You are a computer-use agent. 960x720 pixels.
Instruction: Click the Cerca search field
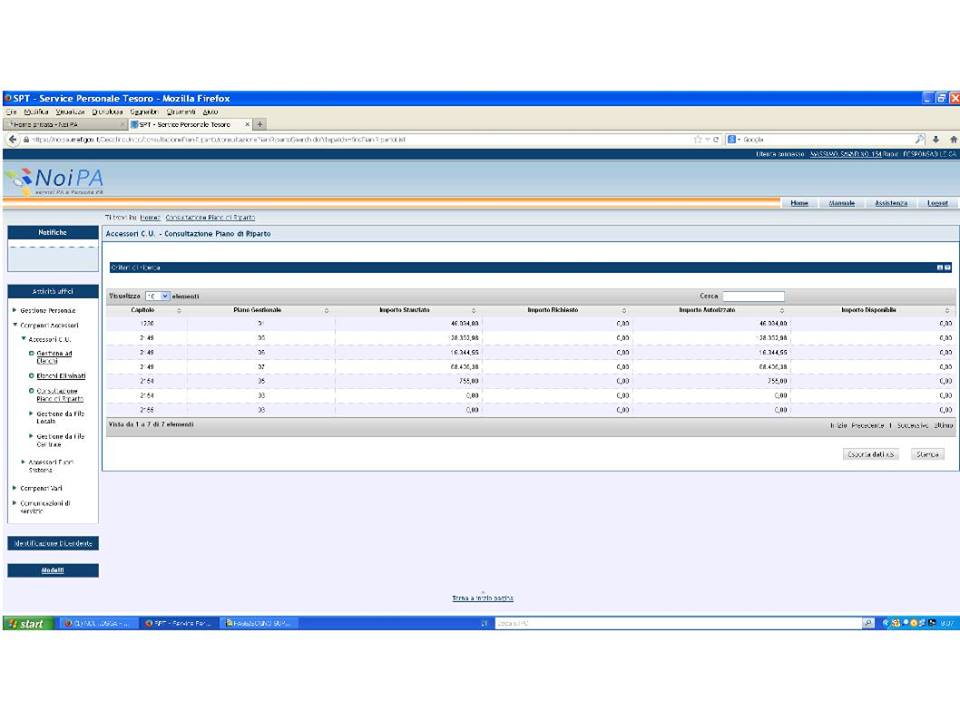[753, 296]
